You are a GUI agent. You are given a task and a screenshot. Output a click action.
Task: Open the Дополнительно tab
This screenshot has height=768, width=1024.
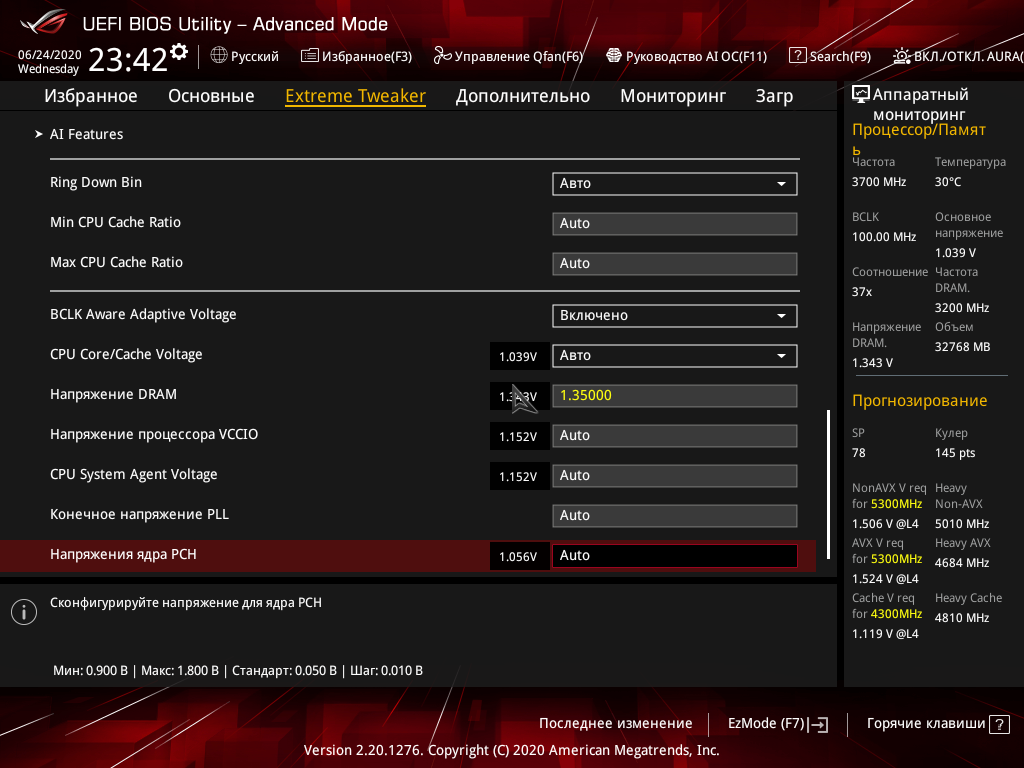click(522, 96)
